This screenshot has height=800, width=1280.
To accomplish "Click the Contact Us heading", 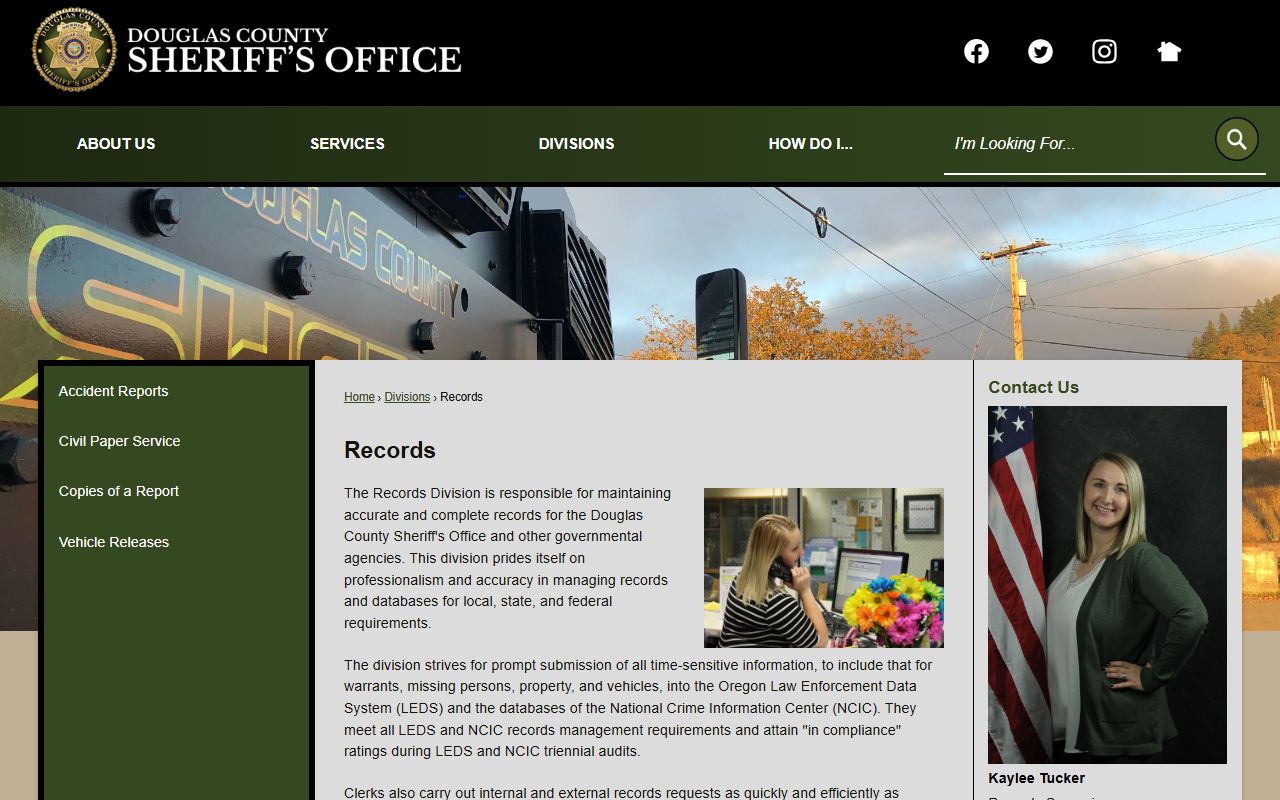I will 1033,387.
